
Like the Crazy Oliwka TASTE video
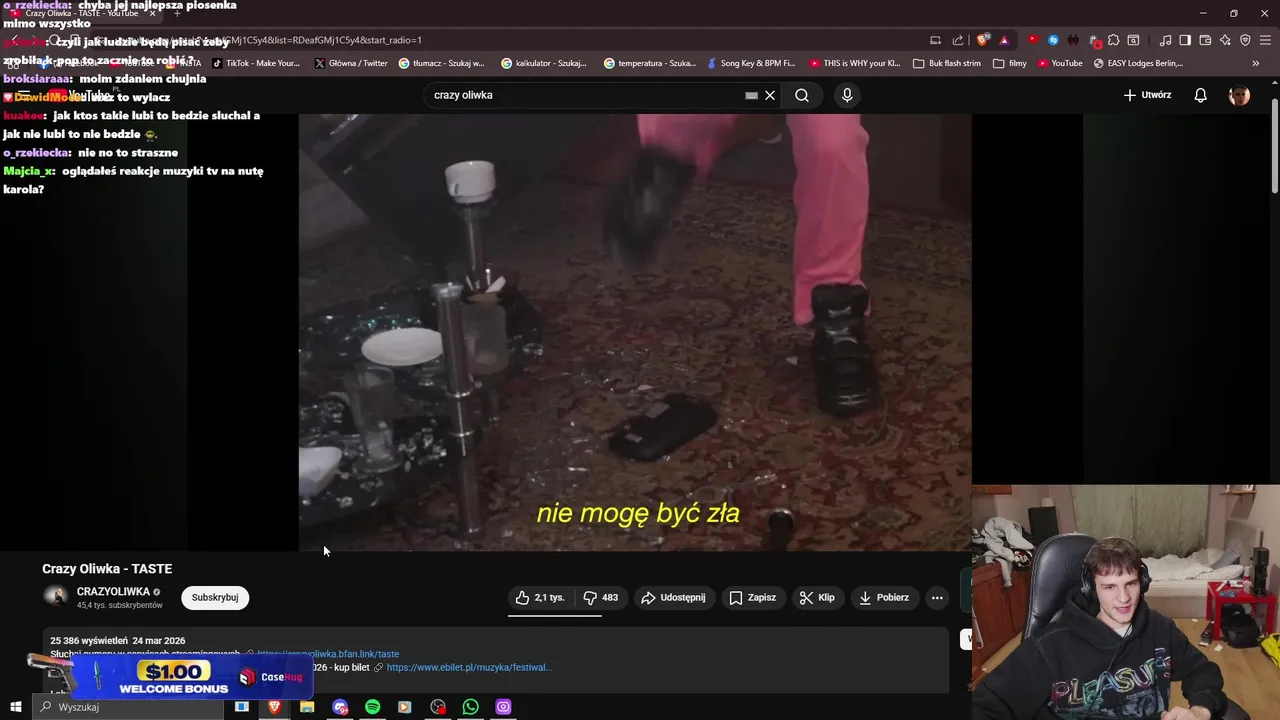point(540,598)
